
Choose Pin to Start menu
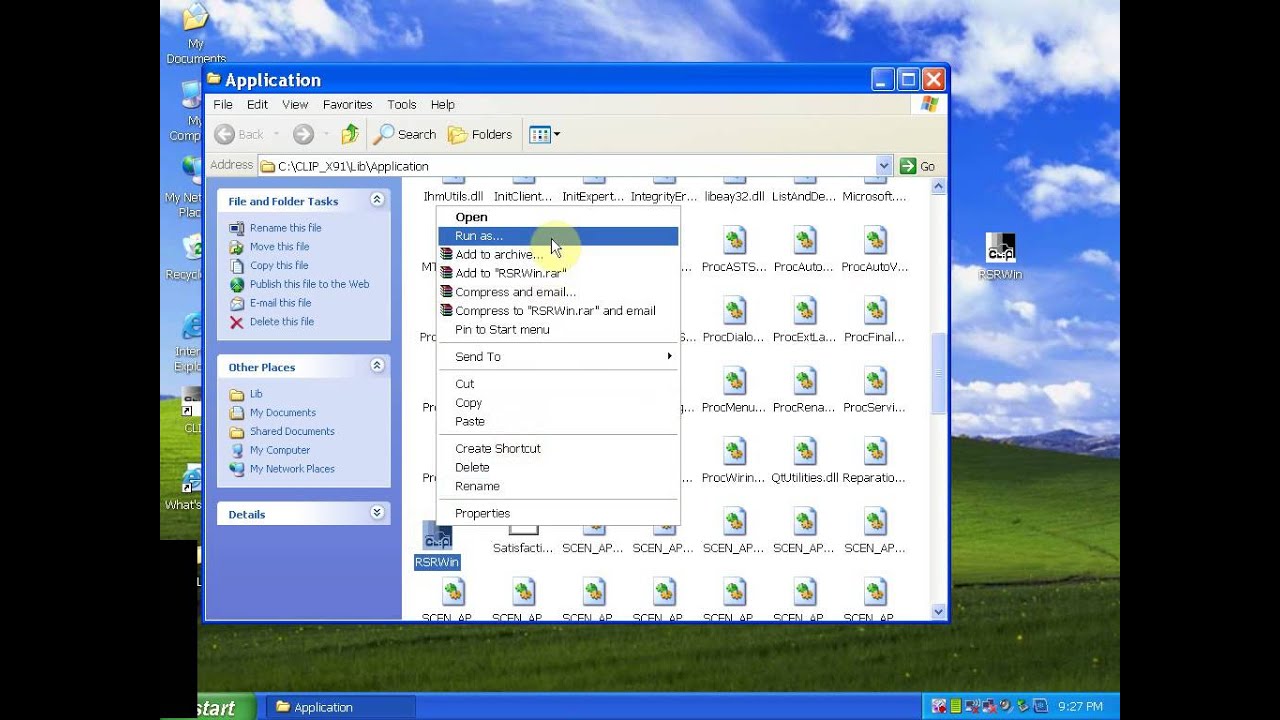click(x=558, y=329)
